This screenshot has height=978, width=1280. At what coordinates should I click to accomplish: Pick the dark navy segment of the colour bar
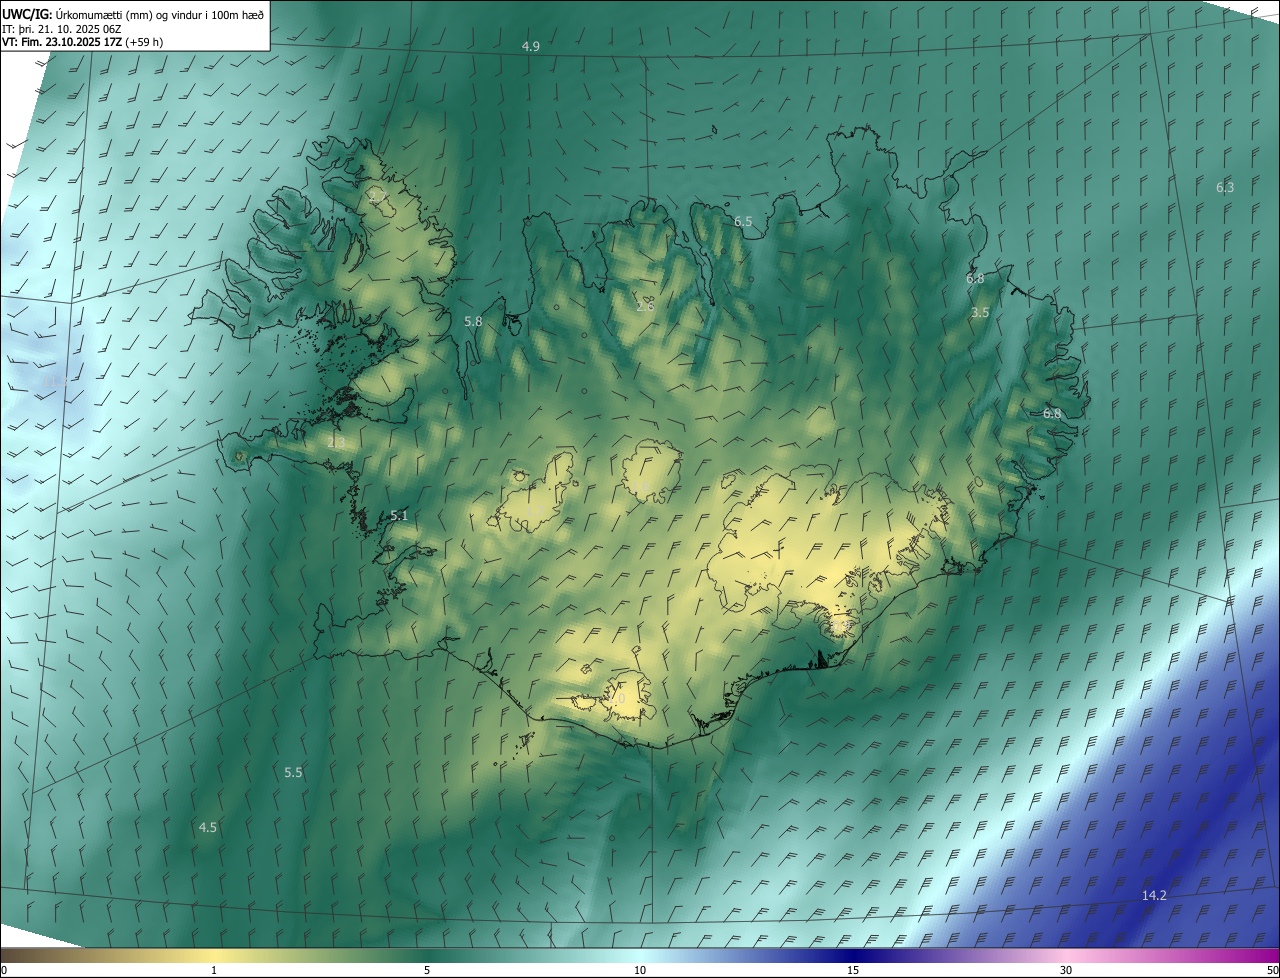coord(853,955)
